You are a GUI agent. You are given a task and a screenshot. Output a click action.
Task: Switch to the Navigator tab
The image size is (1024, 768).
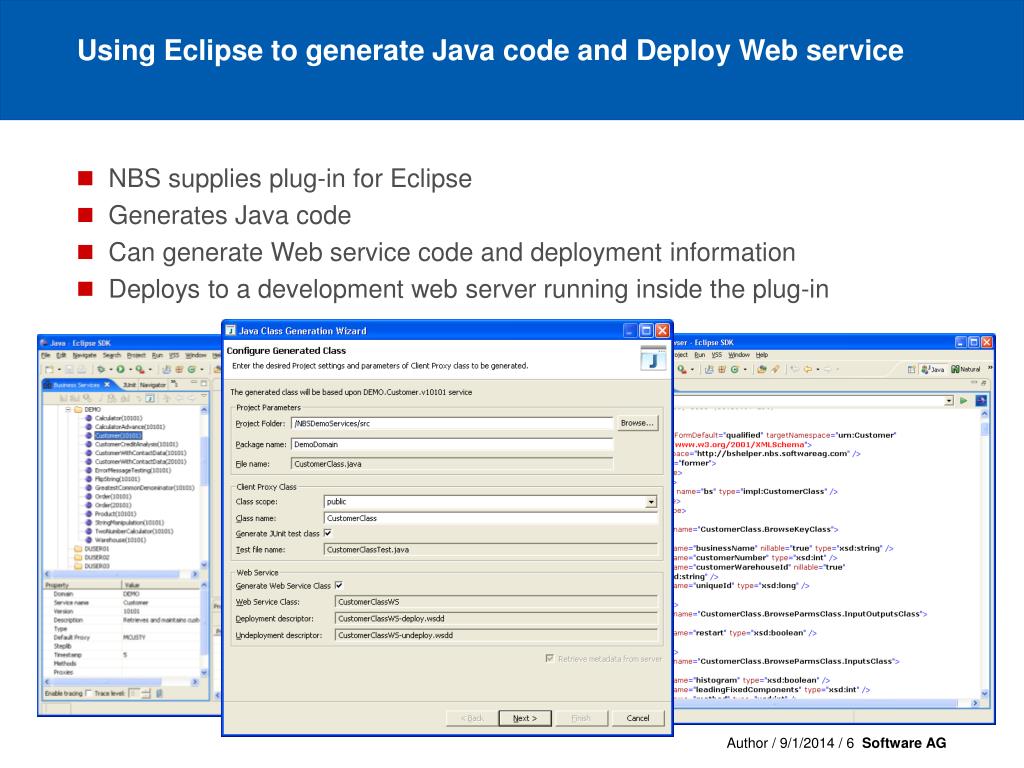click(x=153, y=385)
